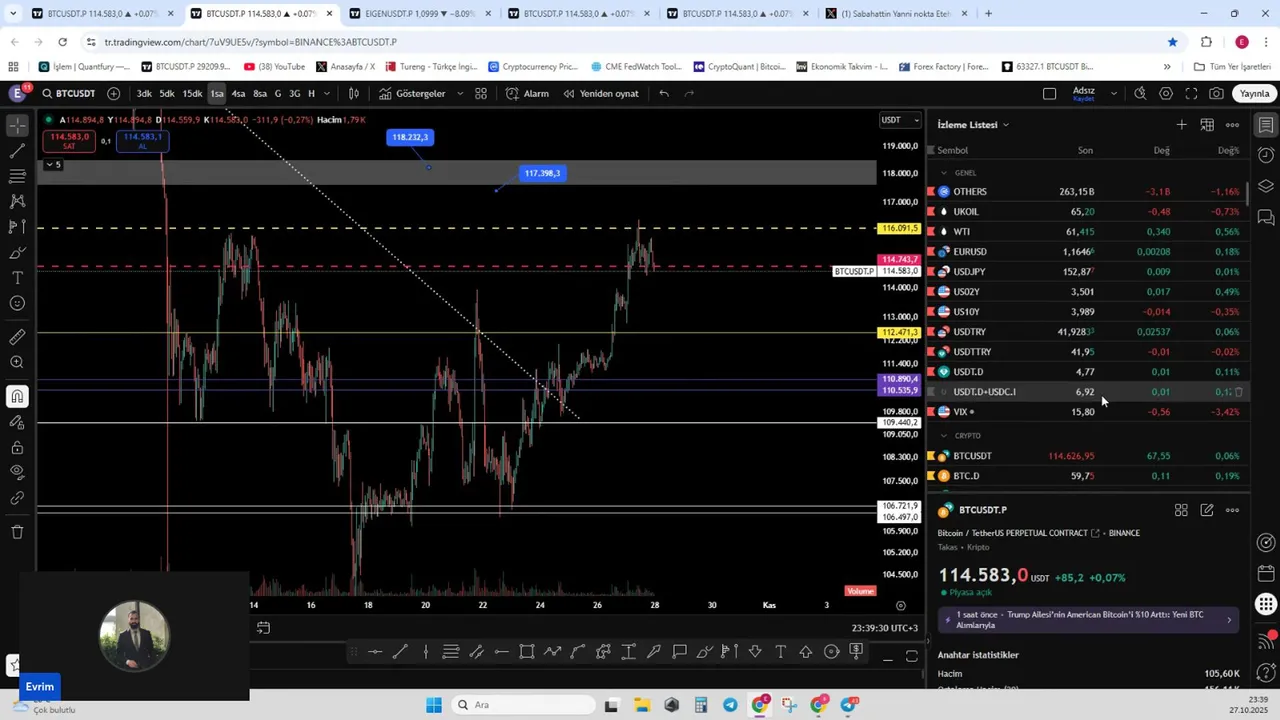
Task: Click the Alarm button
Action: [x=527, y=93]
